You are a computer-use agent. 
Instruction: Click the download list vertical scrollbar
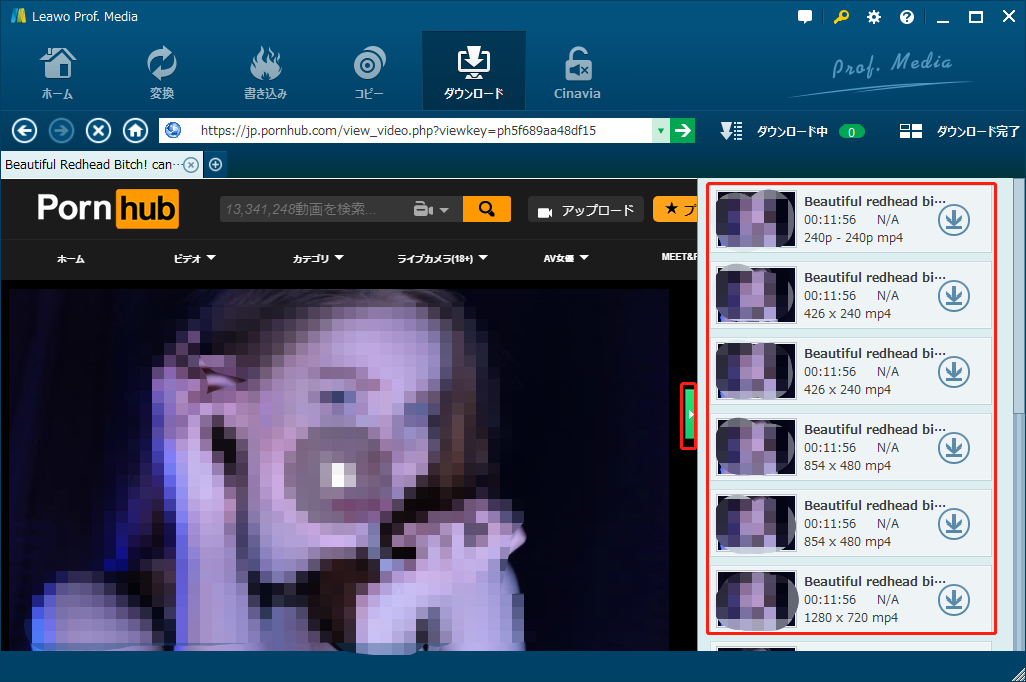(x=1019, y=298)
